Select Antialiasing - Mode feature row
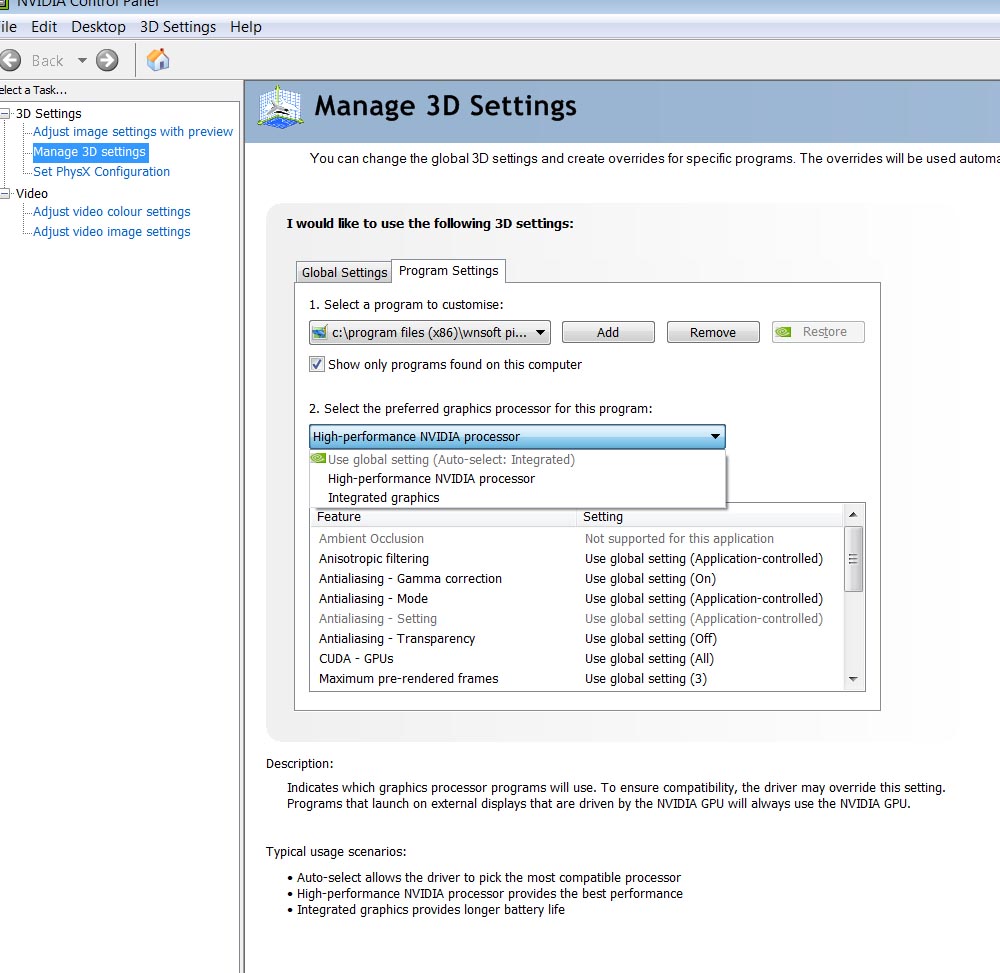The height and width of the screenshot is (973, 1000). coord(577,599)
